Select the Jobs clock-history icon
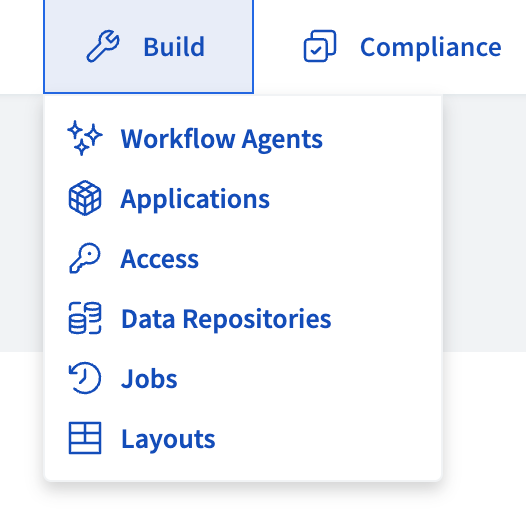Viewport: 526px width, 514px height. tap(85, 378)
